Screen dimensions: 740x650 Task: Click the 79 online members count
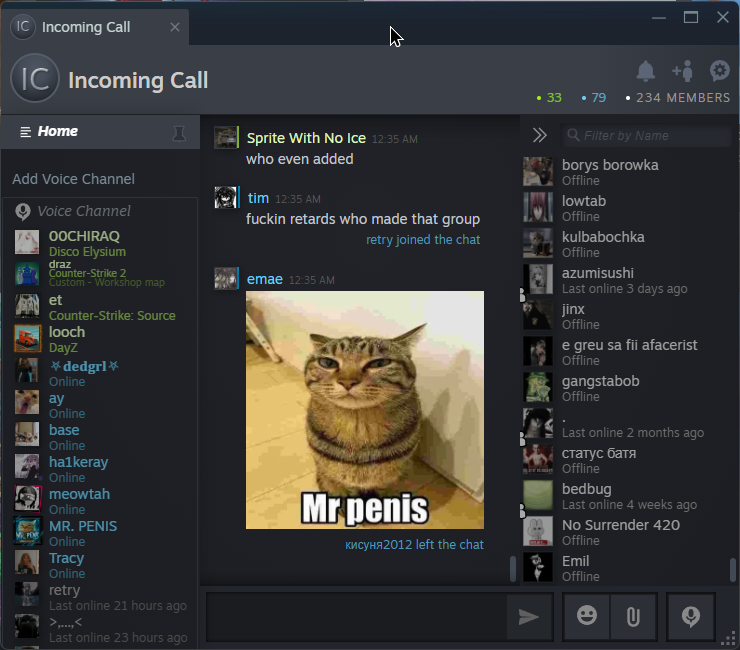click(x=594, y=98)
